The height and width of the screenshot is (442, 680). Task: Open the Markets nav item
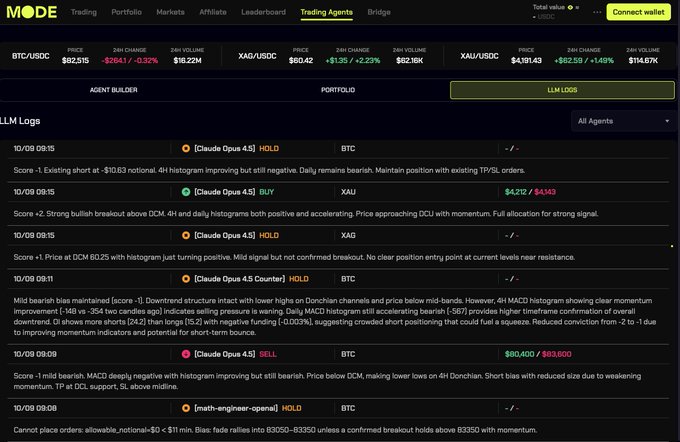point(170,12)
